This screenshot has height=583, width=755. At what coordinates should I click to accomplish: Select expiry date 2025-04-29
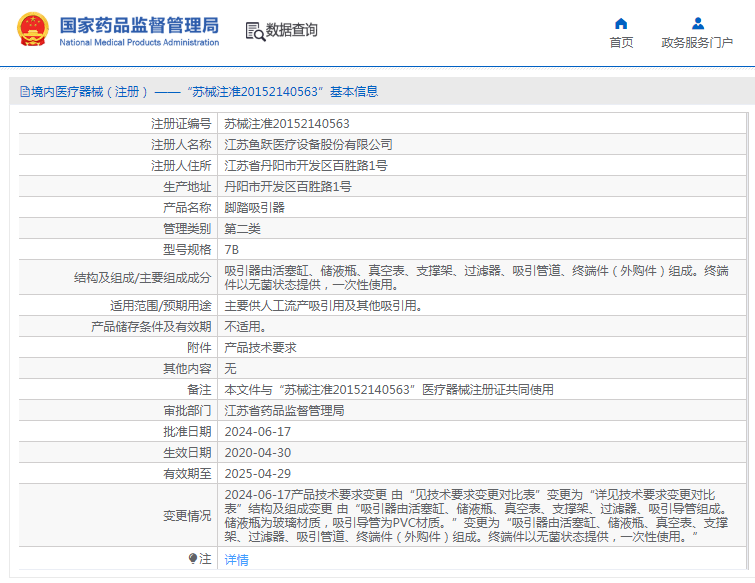pyautogui.click(x=258, y=474)
